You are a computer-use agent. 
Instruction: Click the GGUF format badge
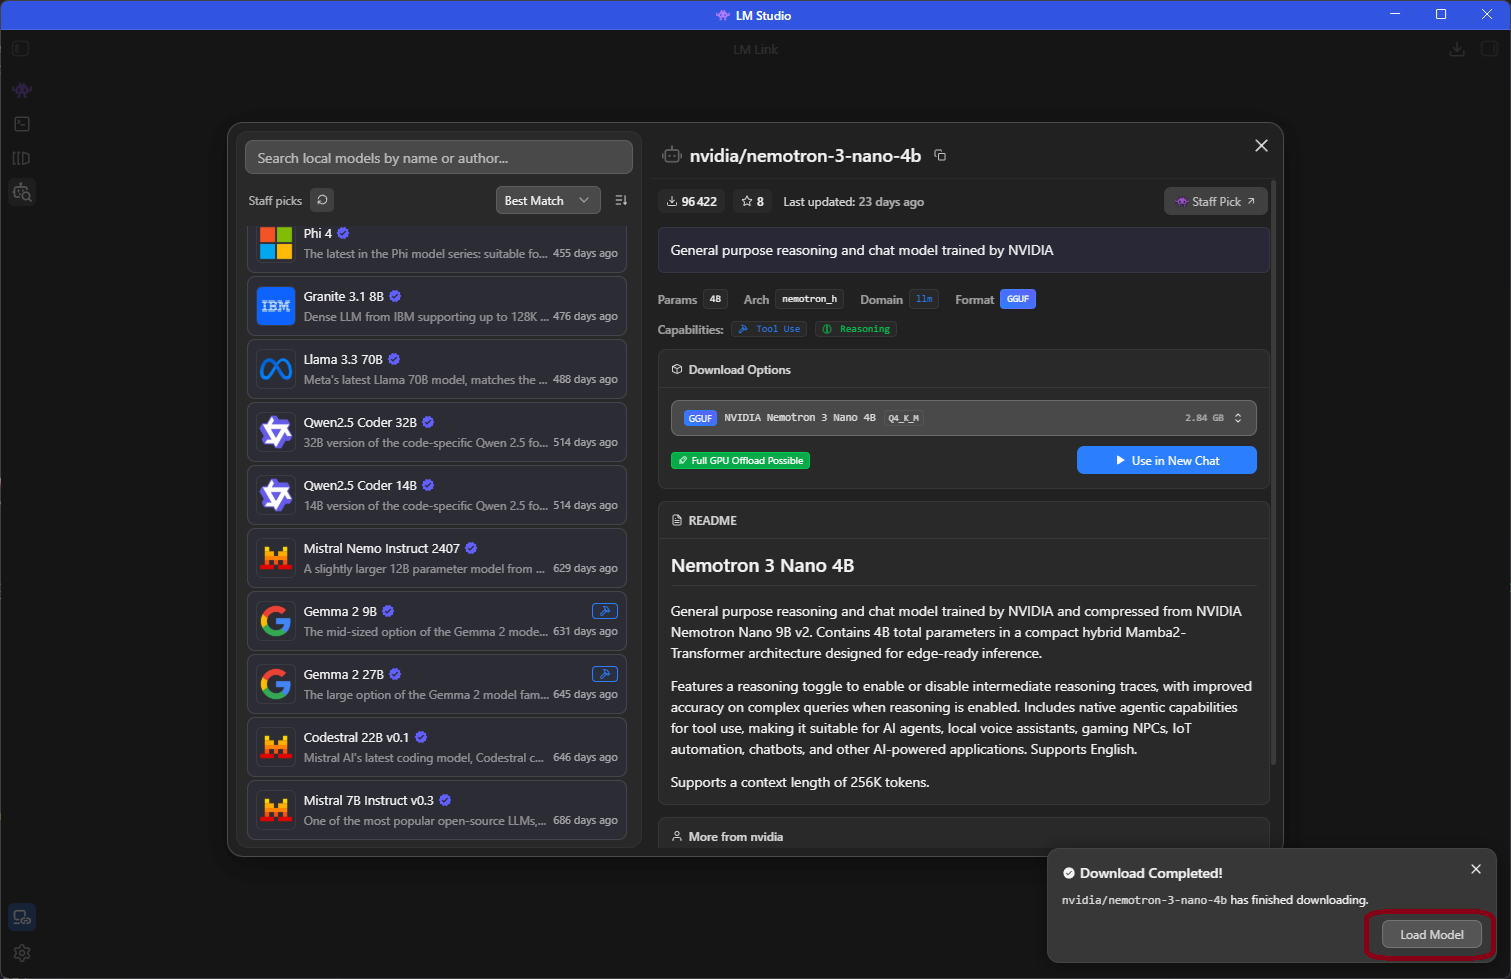[x=1017, y=299]
